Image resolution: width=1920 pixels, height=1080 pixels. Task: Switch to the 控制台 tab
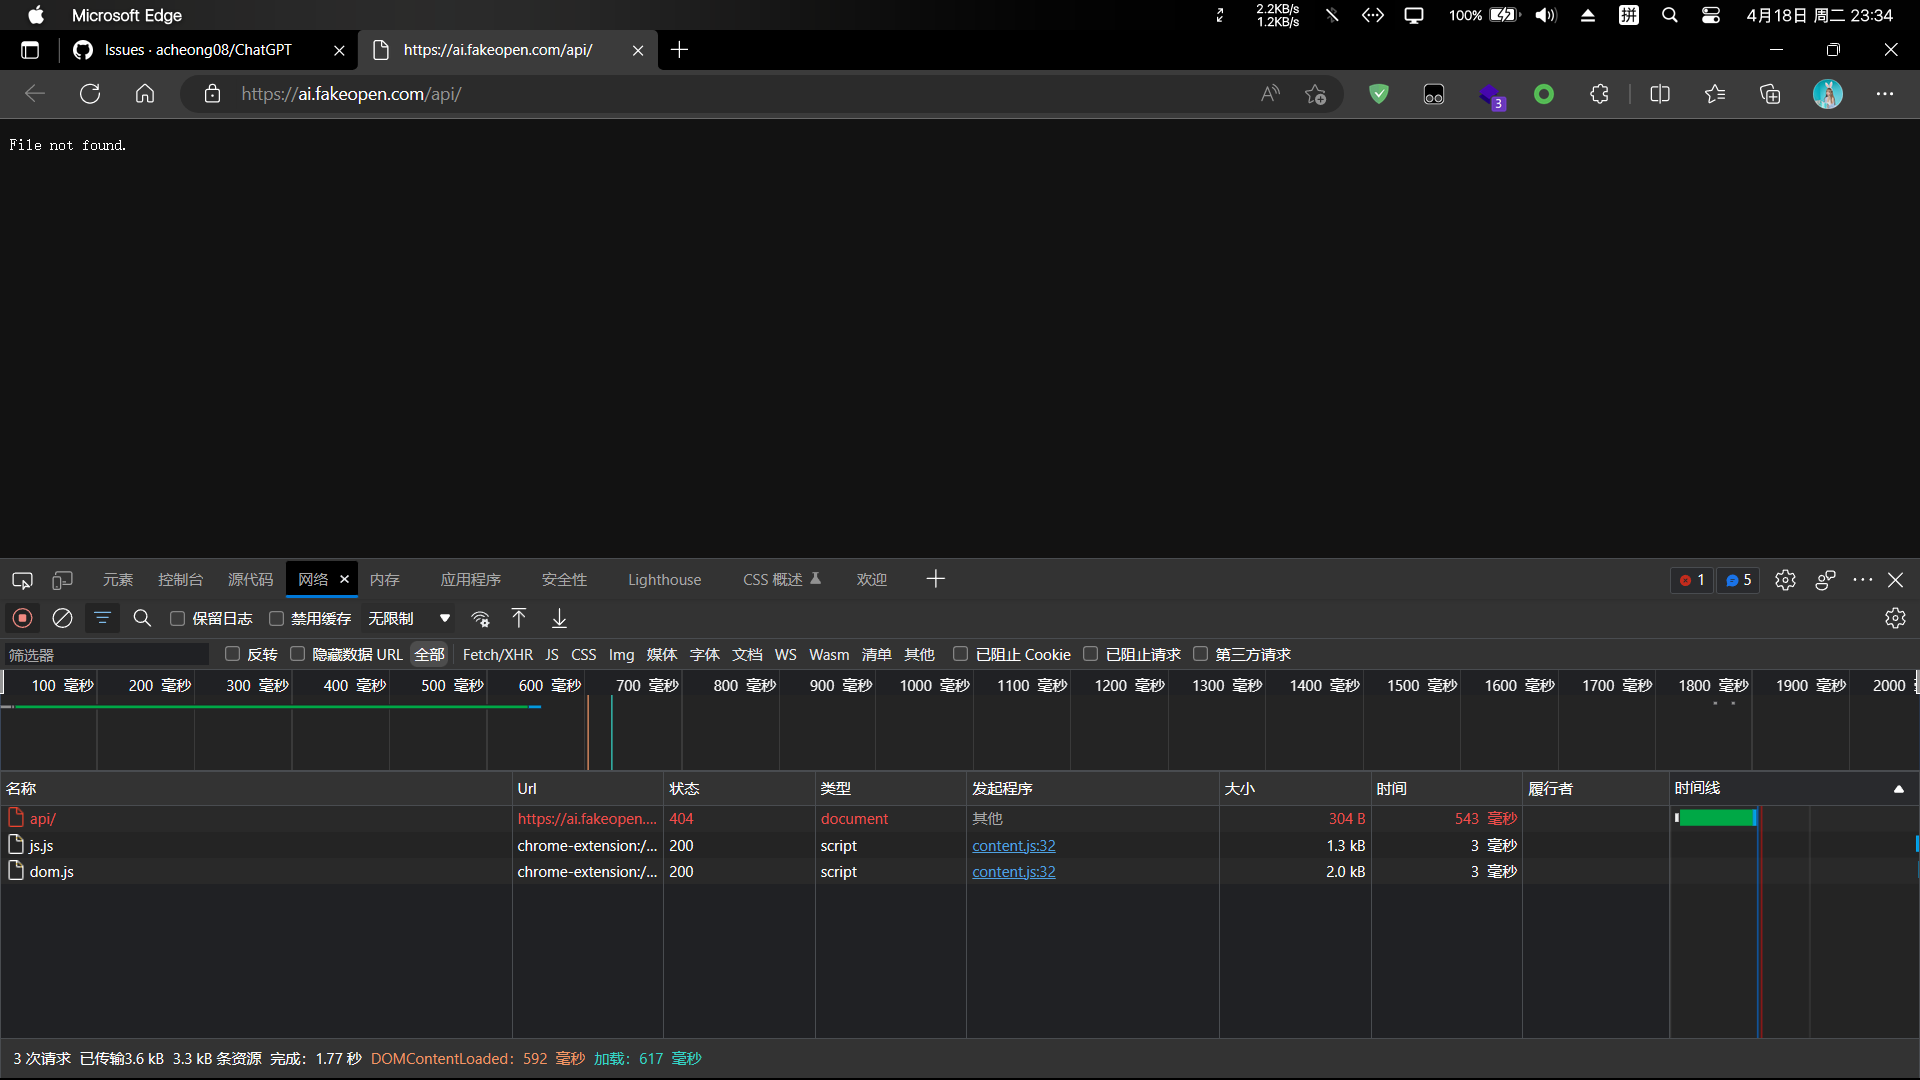pyautogui.click(x=180, y=580)
